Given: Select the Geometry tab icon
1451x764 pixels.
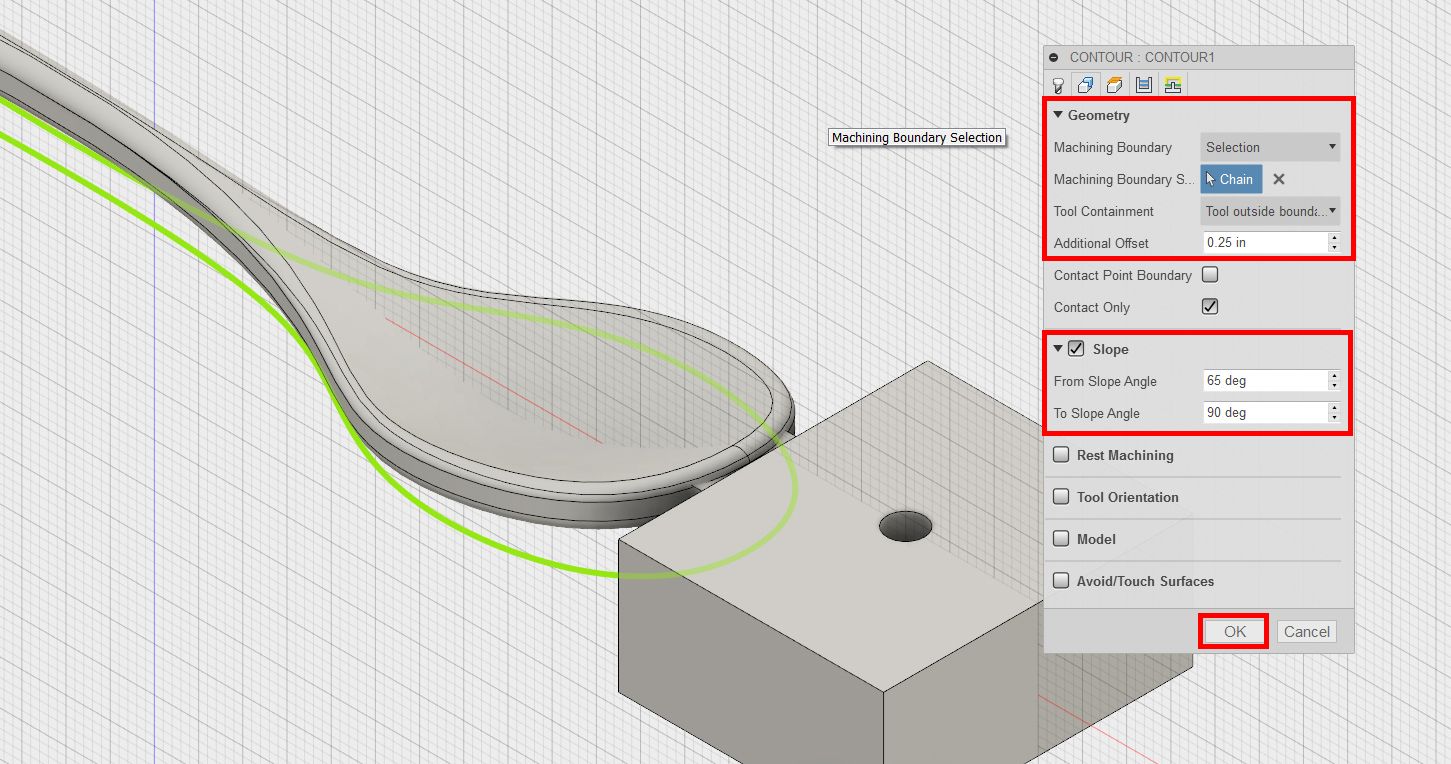Looking at the screenshot, I should (x=1086, y=84).
